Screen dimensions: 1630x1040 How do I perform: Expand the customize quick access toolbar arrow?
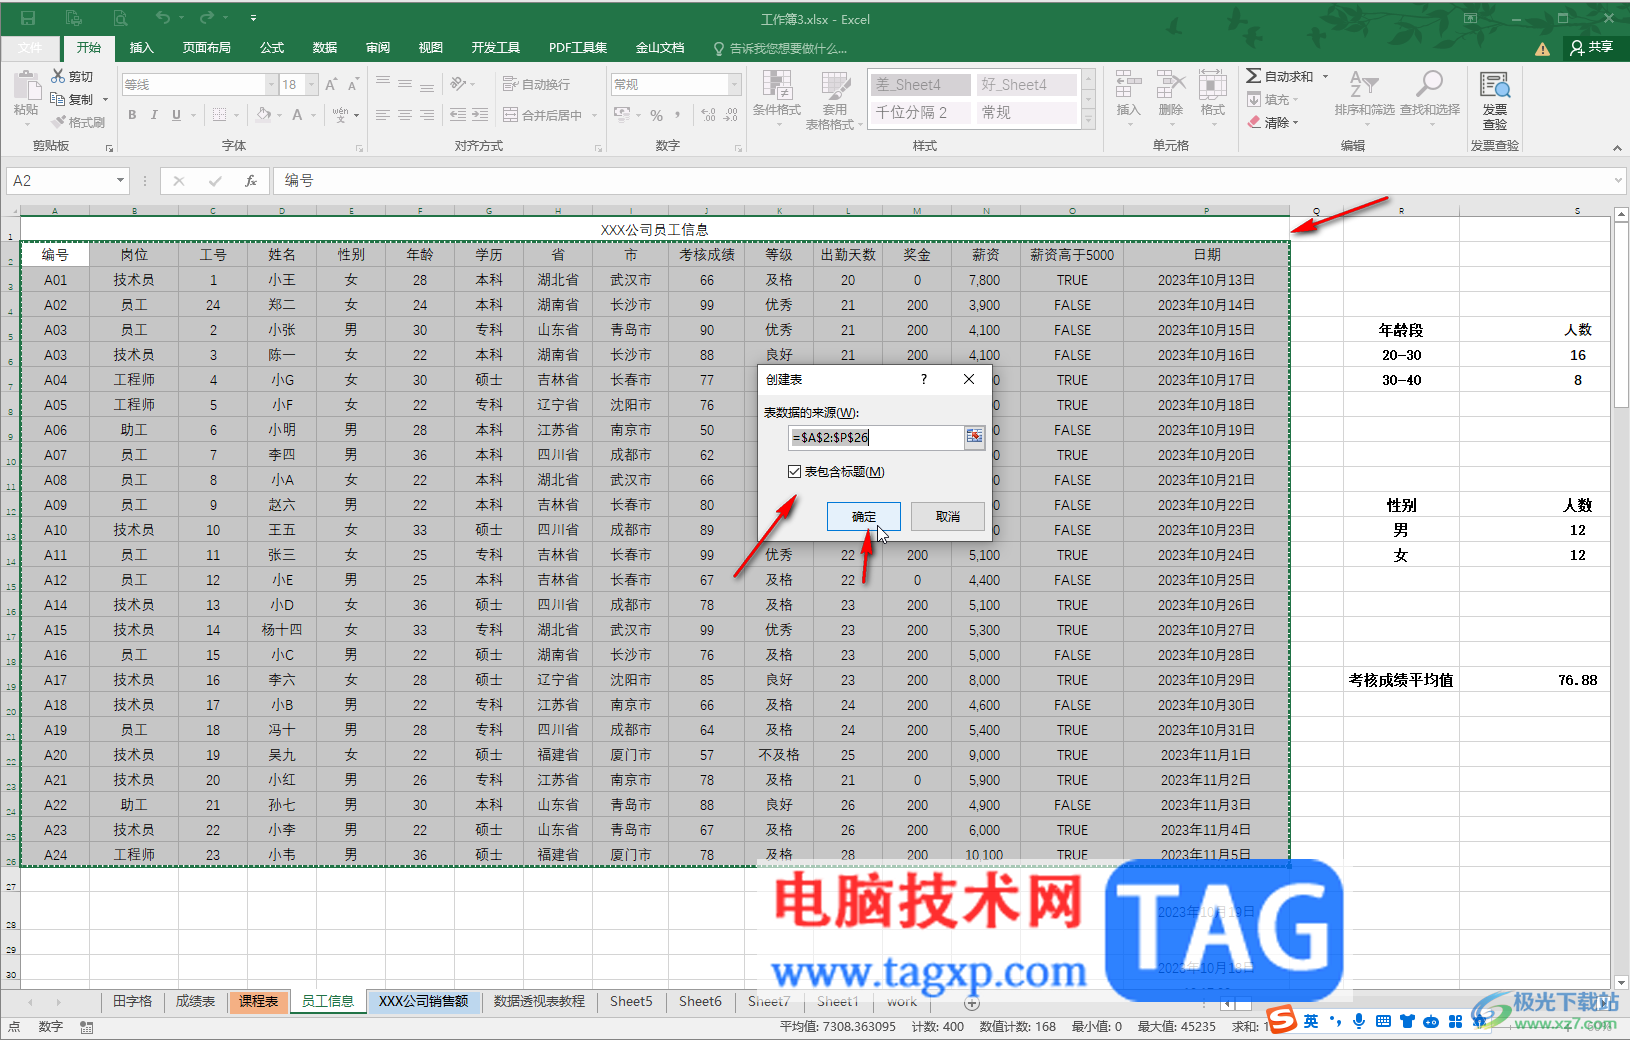[x=253, y=18]
